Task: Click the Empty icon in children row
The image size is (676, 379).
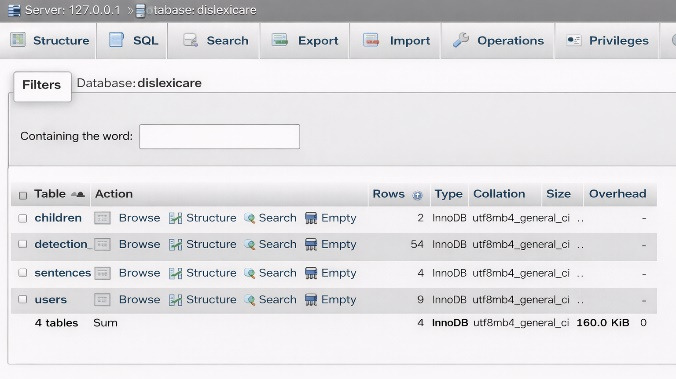Action: [311, 218]
